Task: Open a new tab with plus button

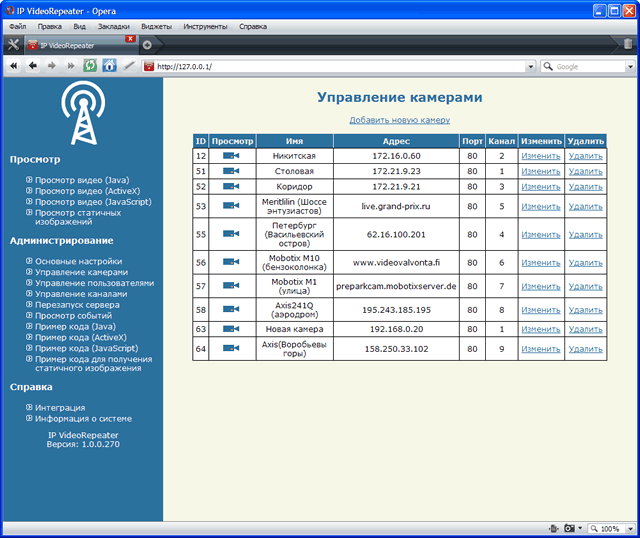Action: pos(147,45)
